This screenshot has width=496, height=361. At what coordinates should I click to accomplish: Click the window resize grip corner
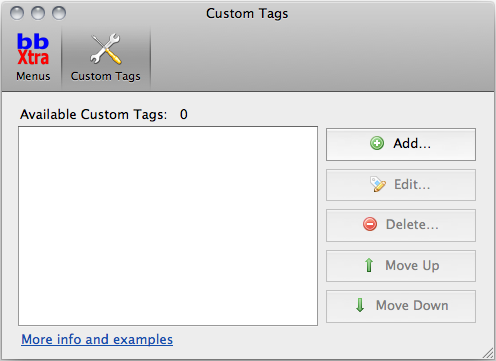(x=488, y=353)
